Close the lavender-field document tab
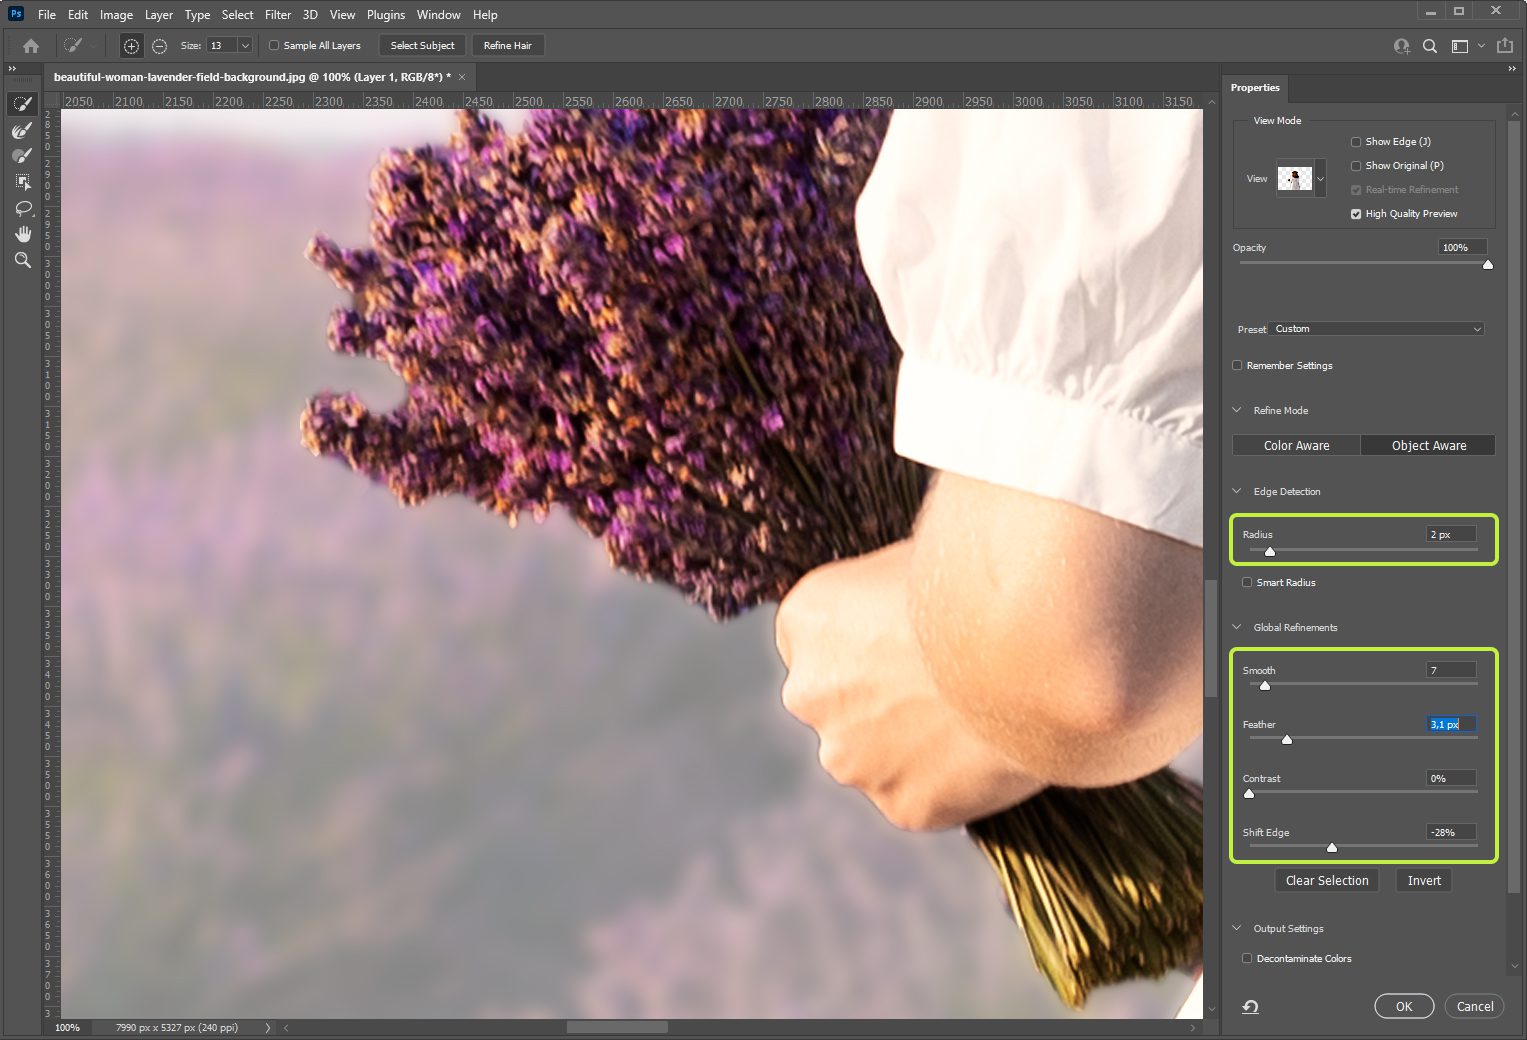Viewport: 1527px width, 1040px height. tap(462, 77)
